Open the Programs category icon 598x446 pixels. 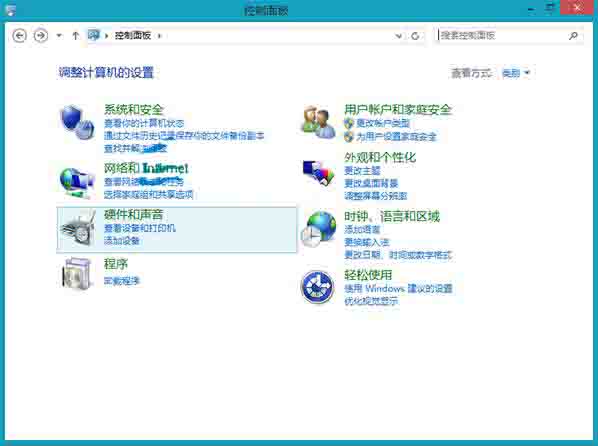pos(77,274)
